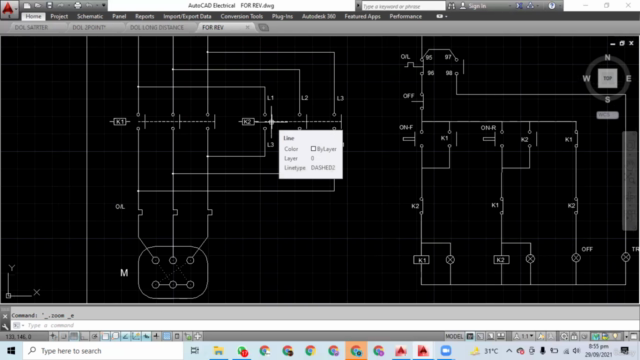The image size is (640, 360).
Task: Open the Help question mark icon
Action: [552, 6]
